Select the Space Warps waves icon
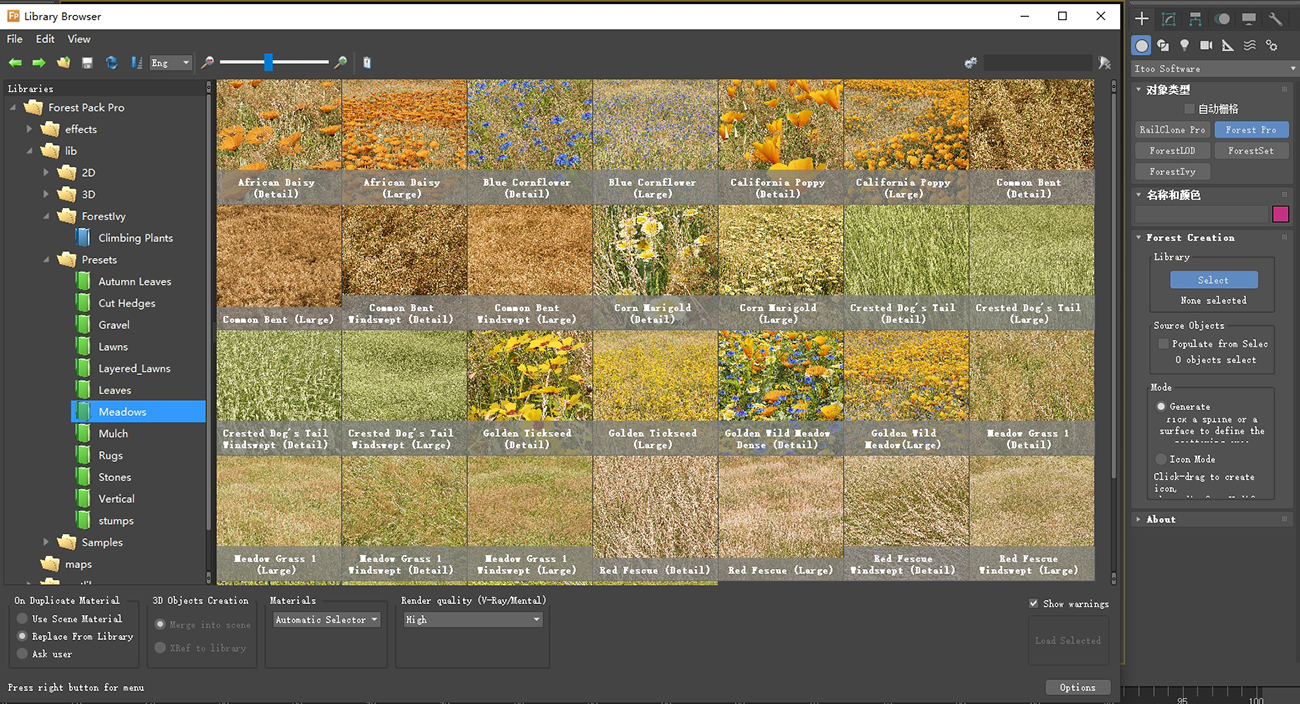Viewport: 1300px width, 704px height. [x=1250, y=46]
